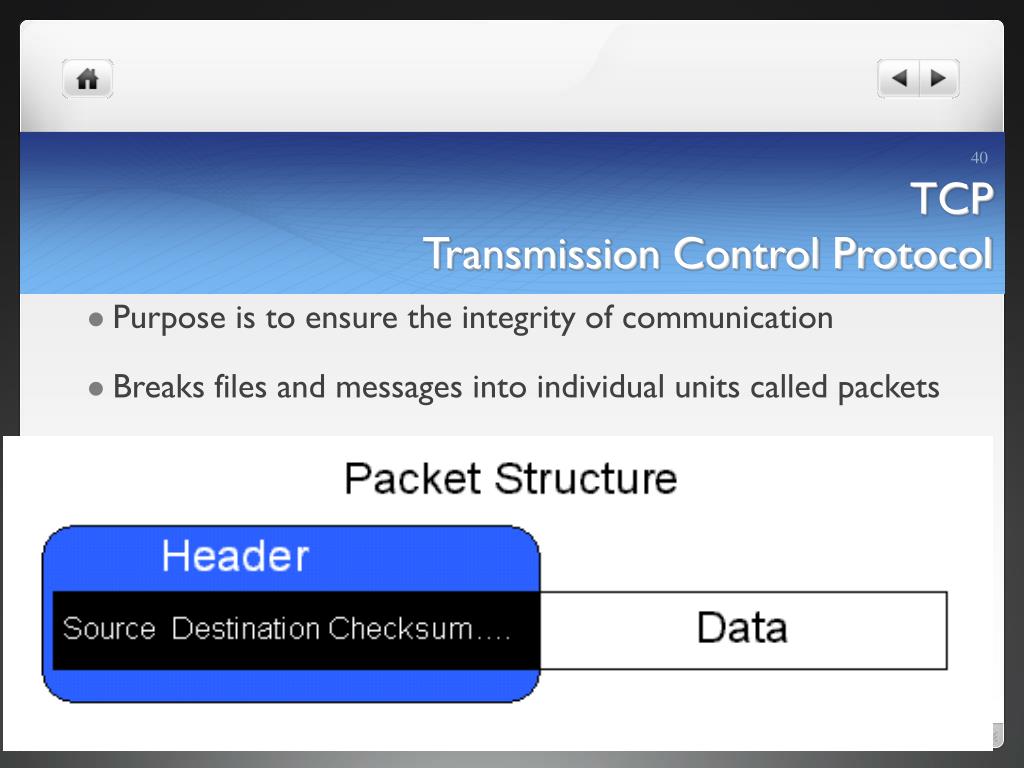Click the word Structure in diagram title

[586, 478]
